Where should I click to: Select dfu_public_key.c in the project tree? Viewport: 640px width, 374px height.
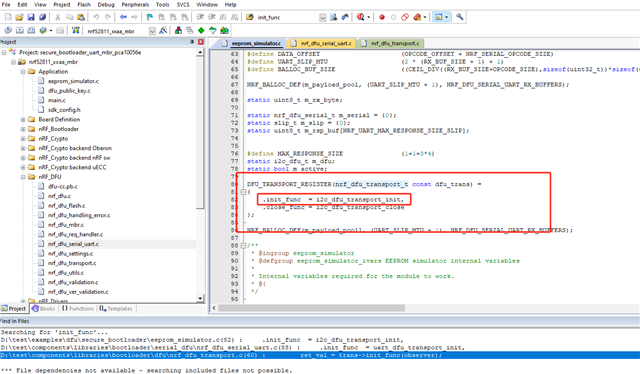(x=69, y=91)
